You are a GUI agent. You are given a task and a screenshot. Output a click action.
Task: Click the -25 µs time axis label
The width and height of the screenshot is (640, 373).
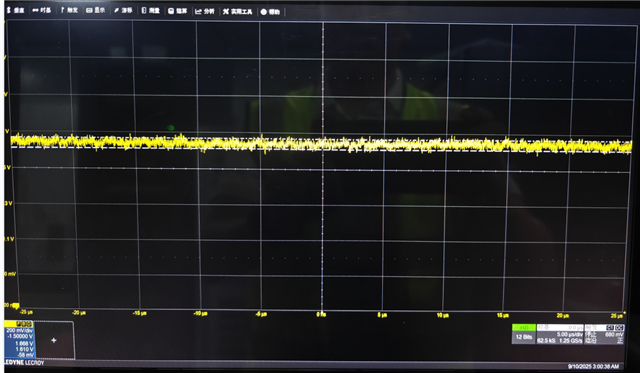pos(26,312)
